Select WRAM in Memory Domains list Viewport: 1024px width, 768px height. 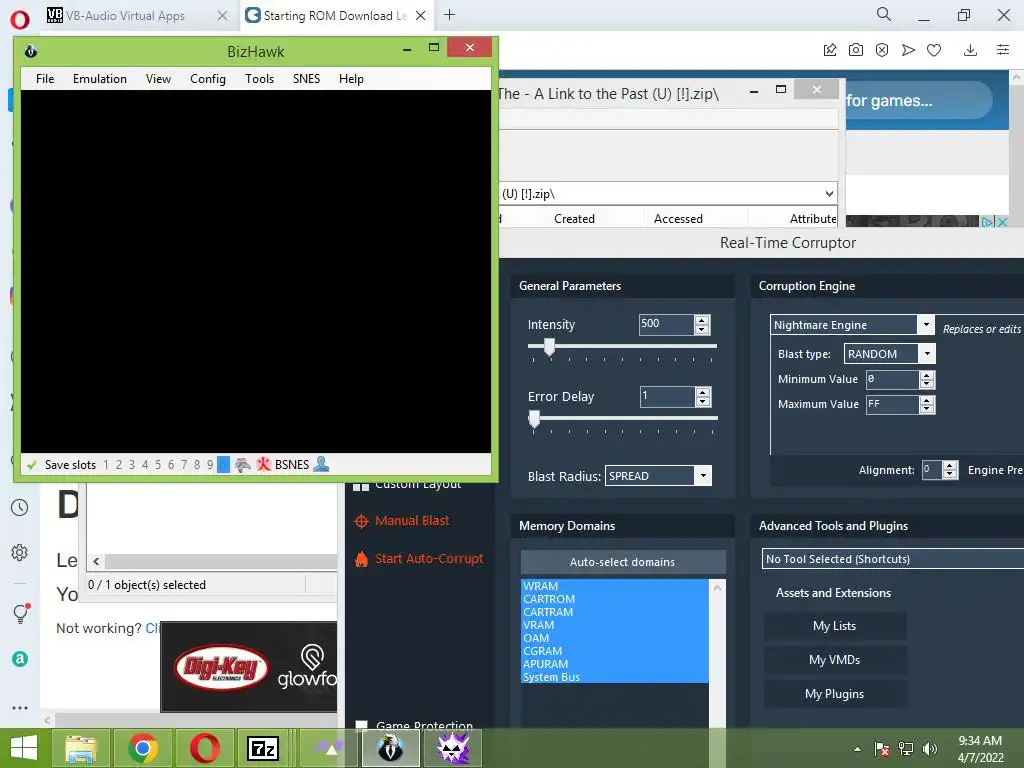615,586
